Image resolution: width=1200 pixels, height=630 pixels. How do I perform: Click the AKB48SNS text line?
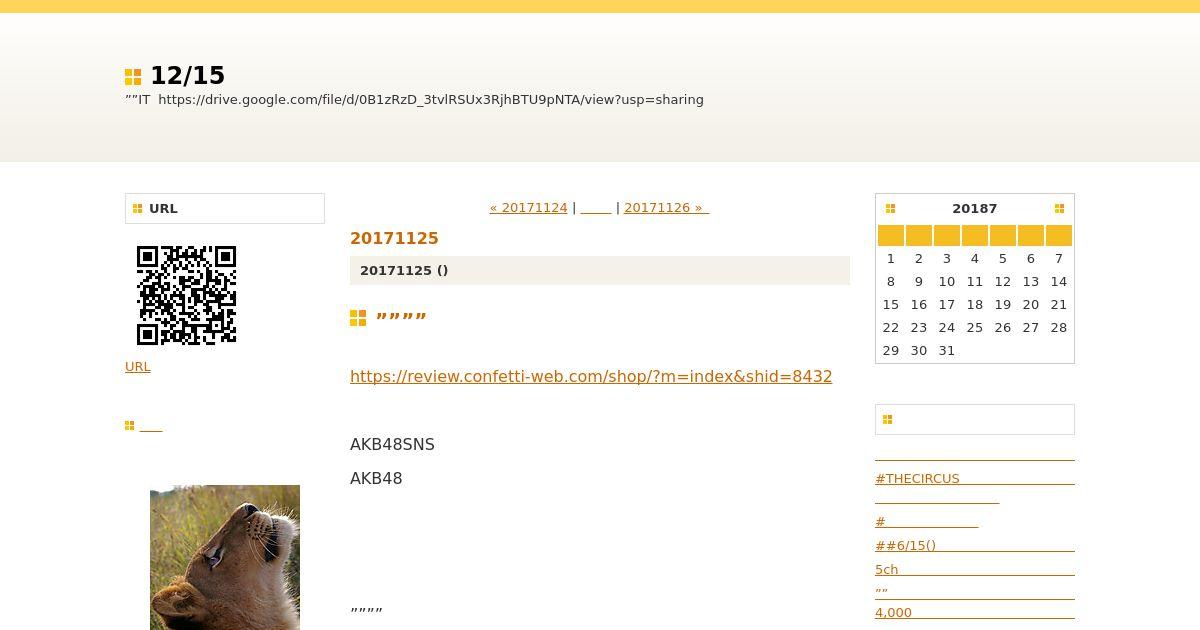392,445
